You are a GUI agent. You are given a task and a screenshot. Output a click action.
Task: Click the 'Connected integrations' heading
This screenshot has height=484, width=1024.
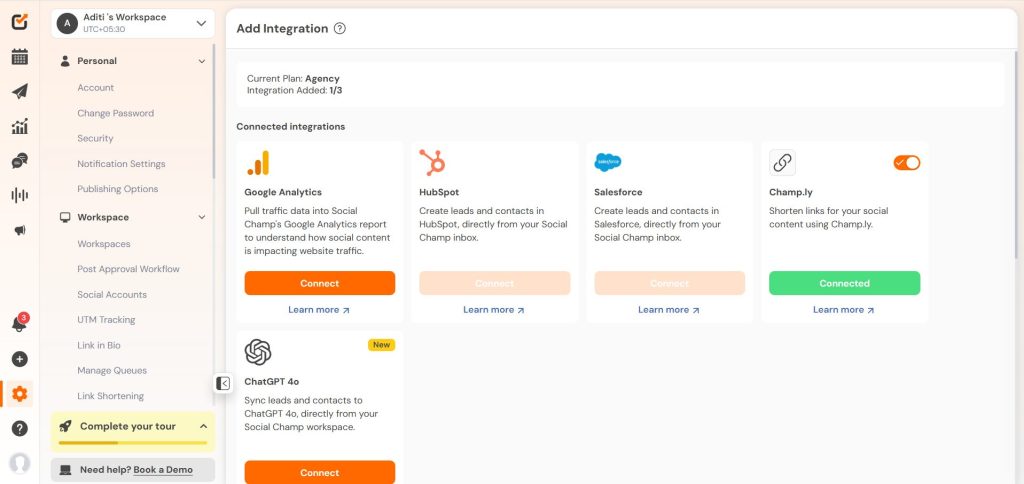tap(291, 127)
